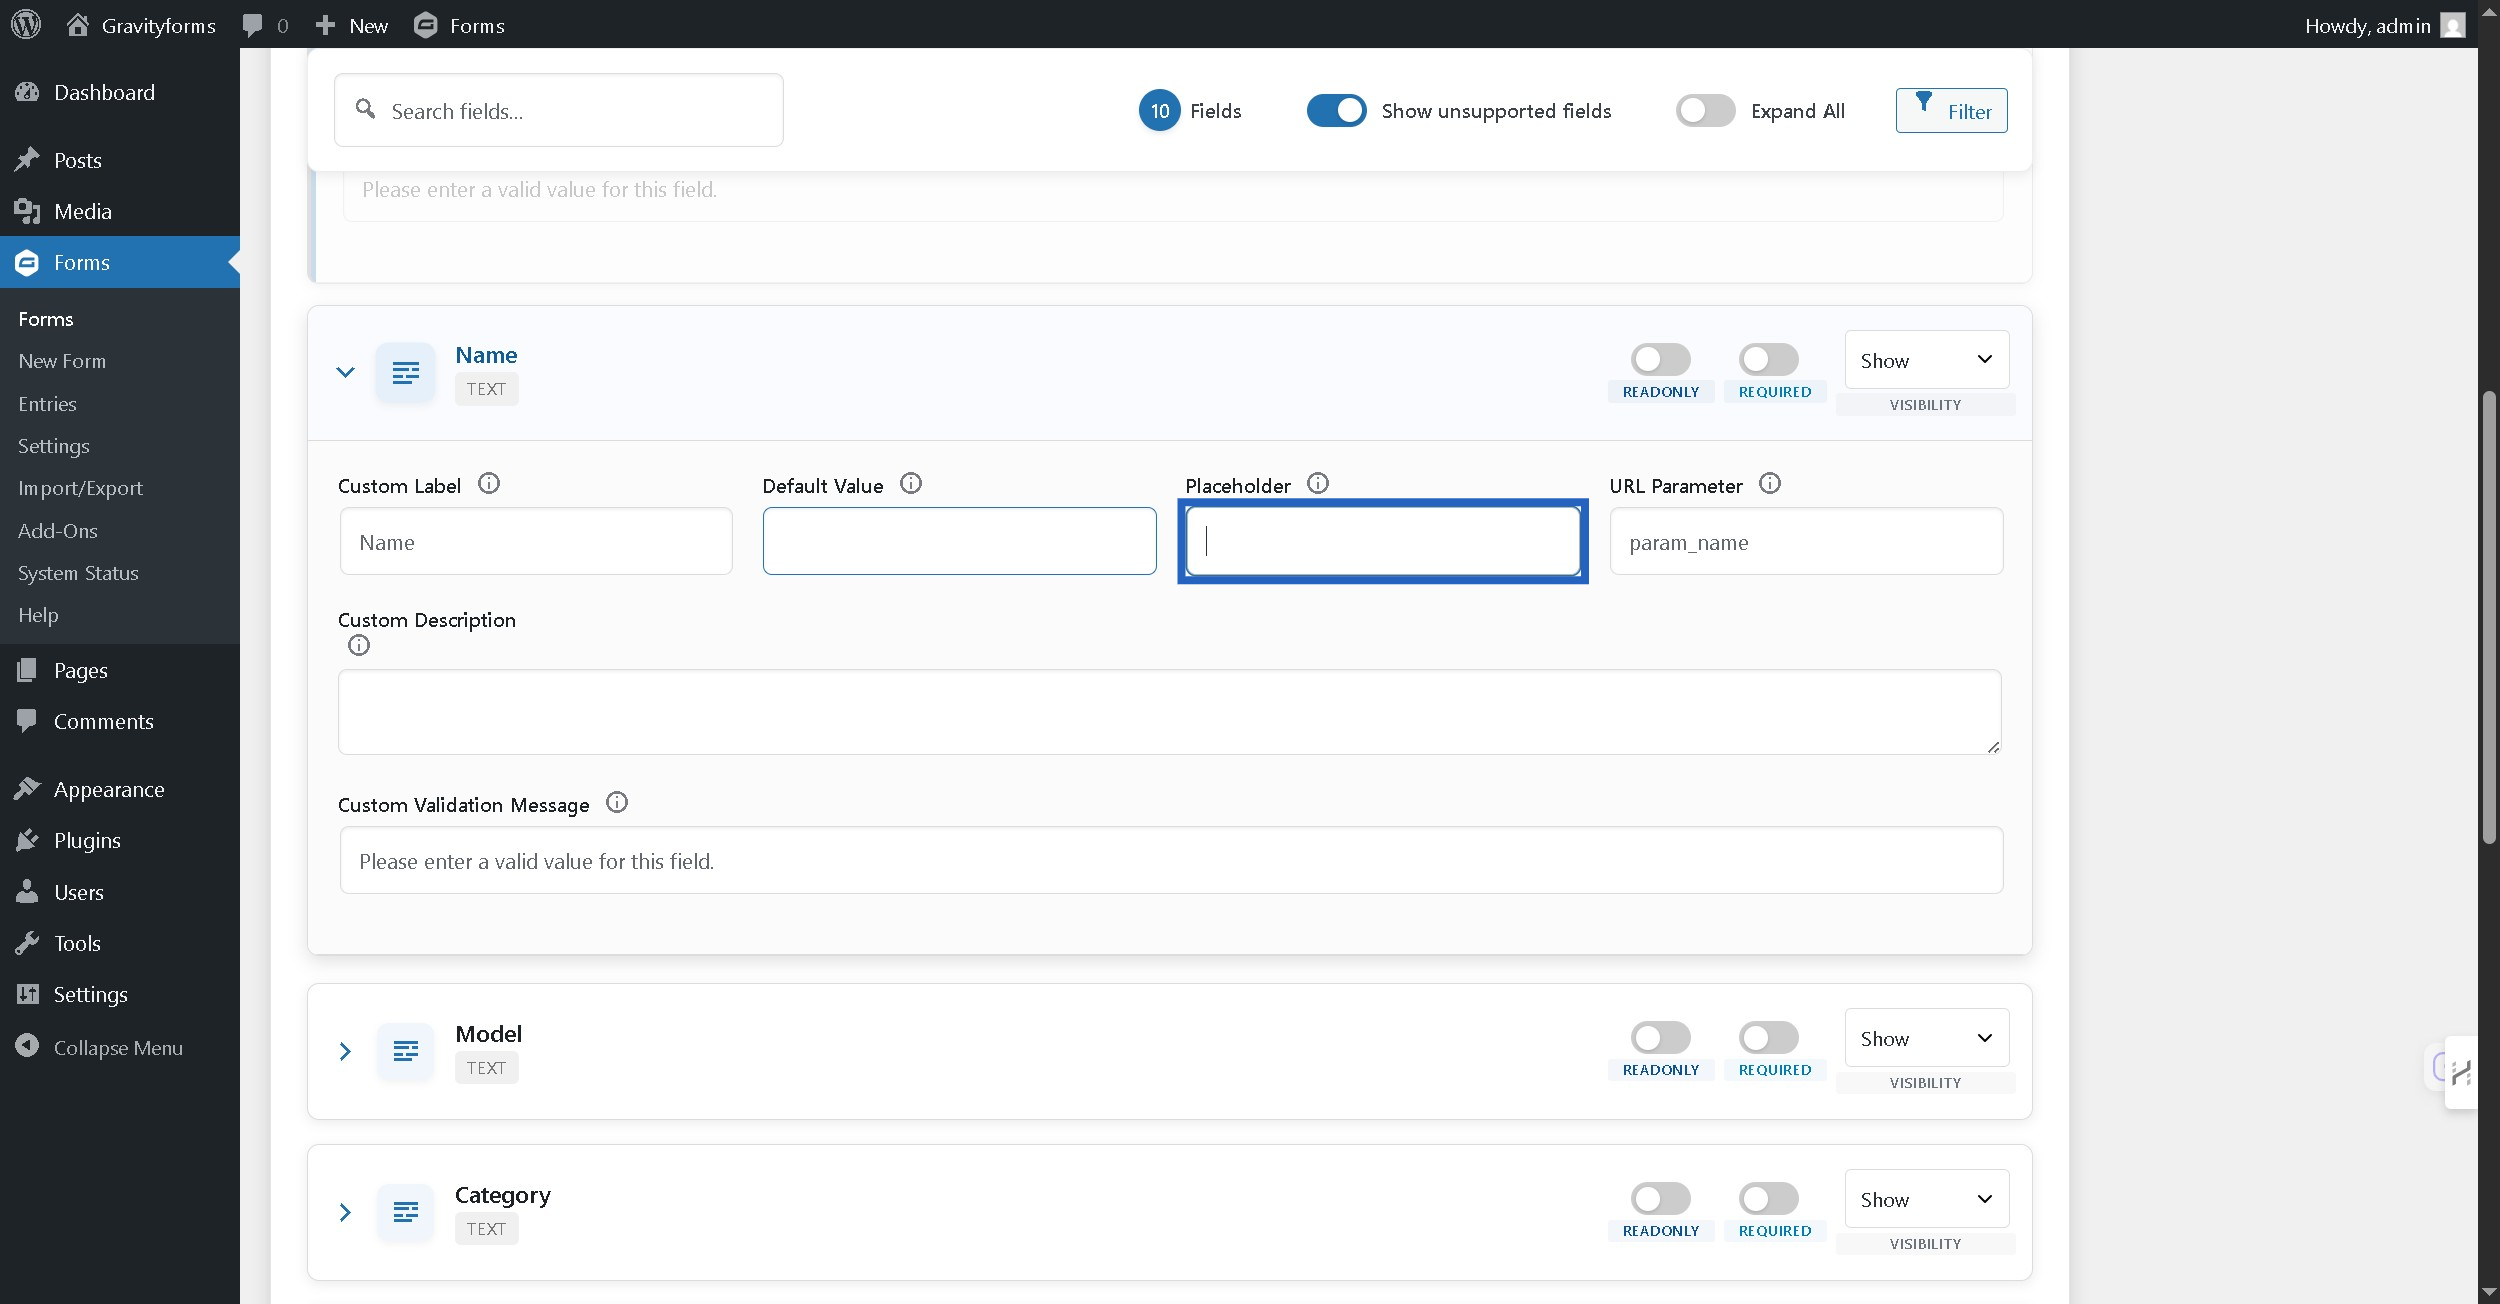
Task: Open the Name field visibility dropdown
Action: pyautogui.click(x=1926, y=360)
